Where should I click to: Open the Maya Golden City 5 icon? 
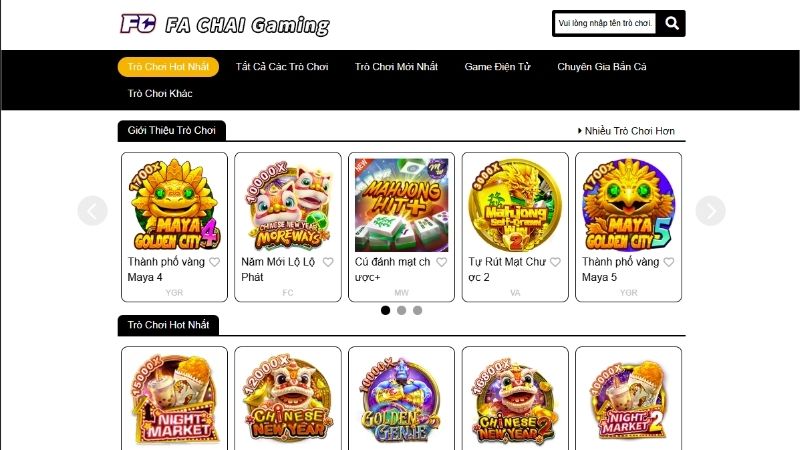[x=629, y=205]
